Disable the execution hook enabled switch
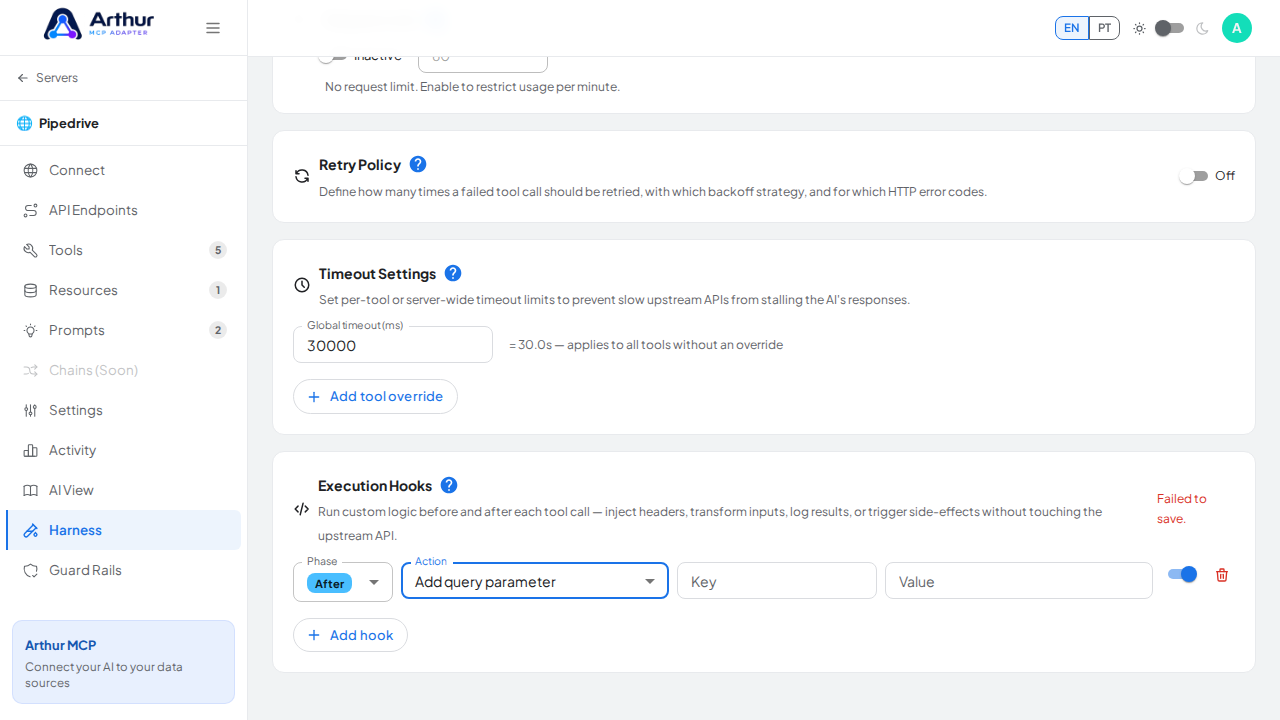 1182,574
